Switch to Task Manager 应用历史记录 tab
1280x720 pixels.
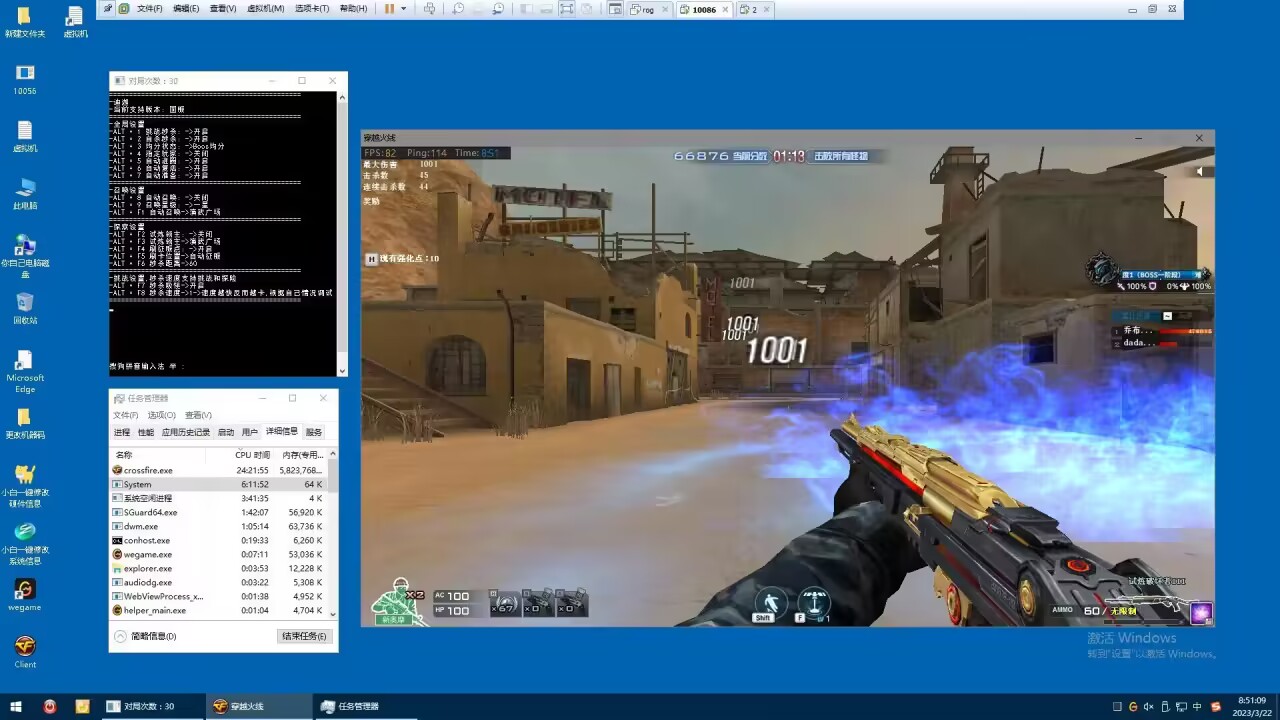click(x=186, y=432)
